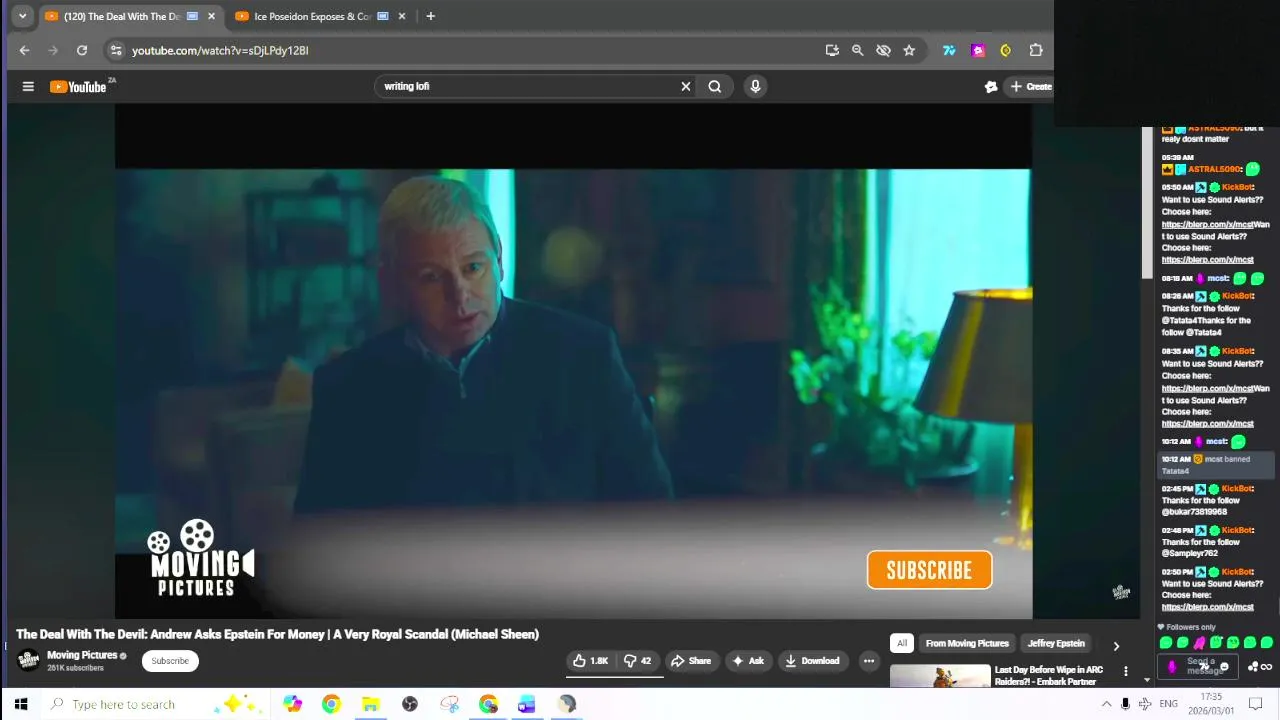Open File Explorer from the taskbar

pos(370,704)
